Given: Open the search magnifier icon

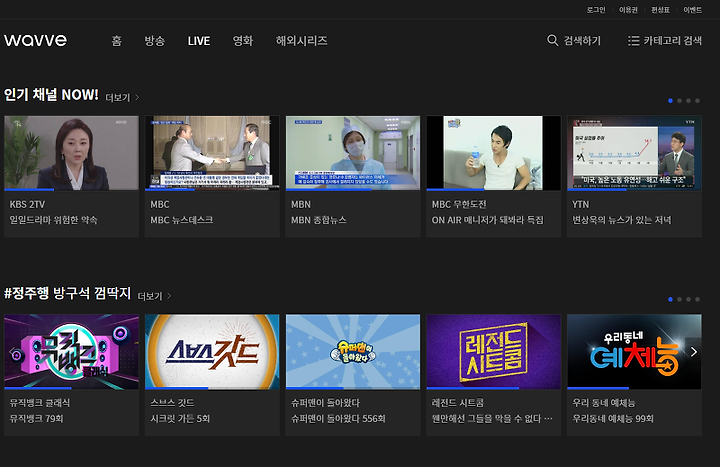Looking at the screenshot, I should point(552,40).
